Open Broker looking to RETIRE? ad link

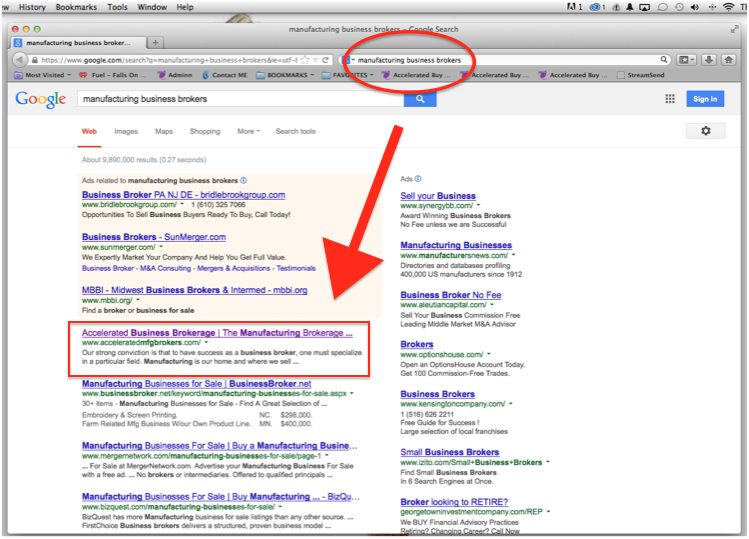(454, 502)
